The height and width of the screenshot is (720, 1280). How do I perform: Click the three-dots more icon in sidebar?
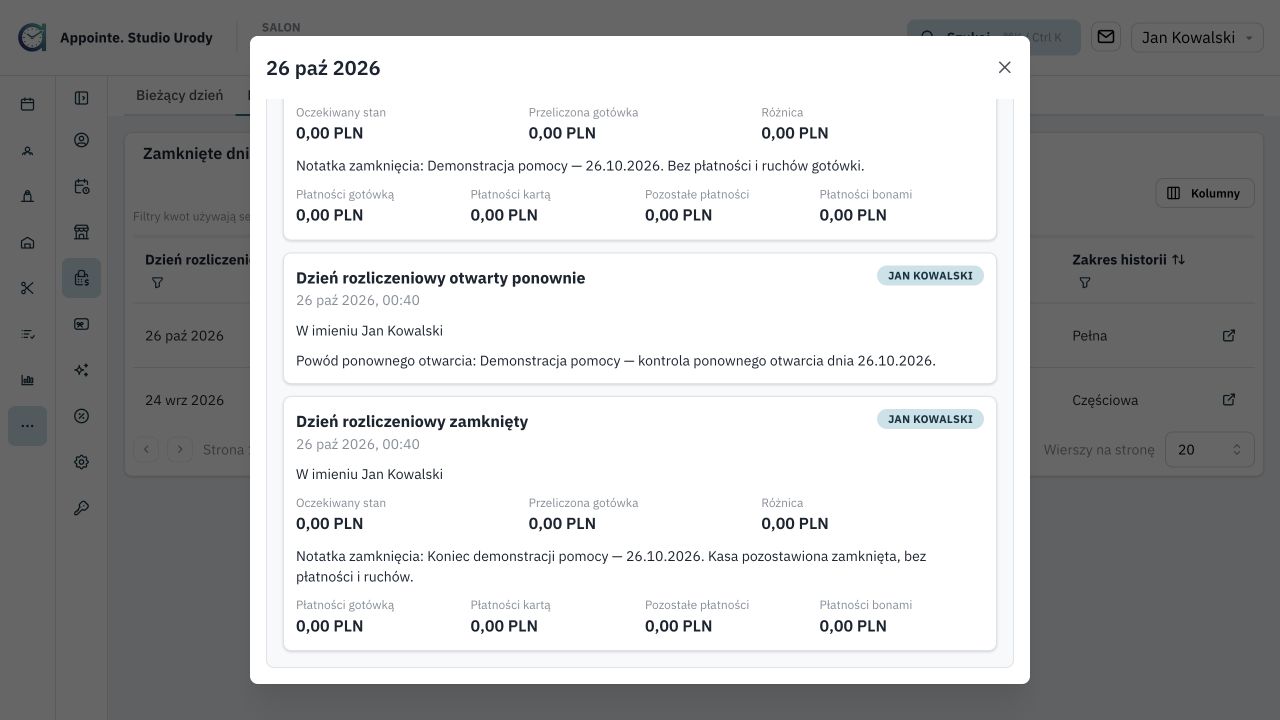coord(28,426)
